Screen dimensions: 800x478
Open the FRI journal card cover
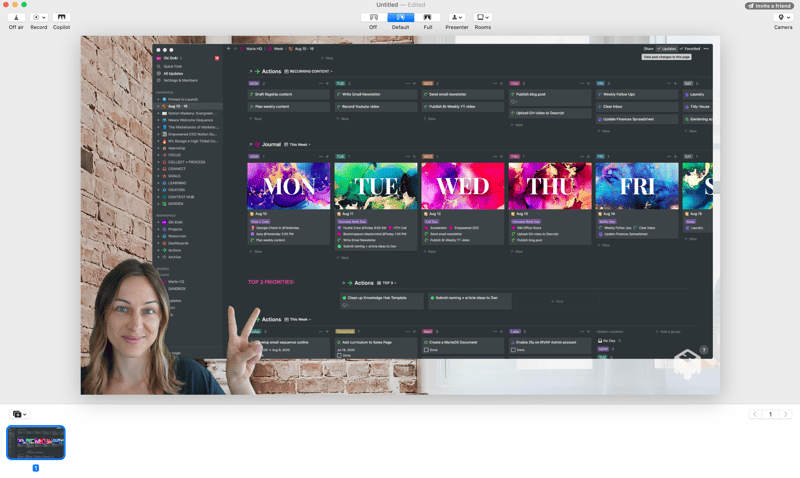[x=637, y=186]
